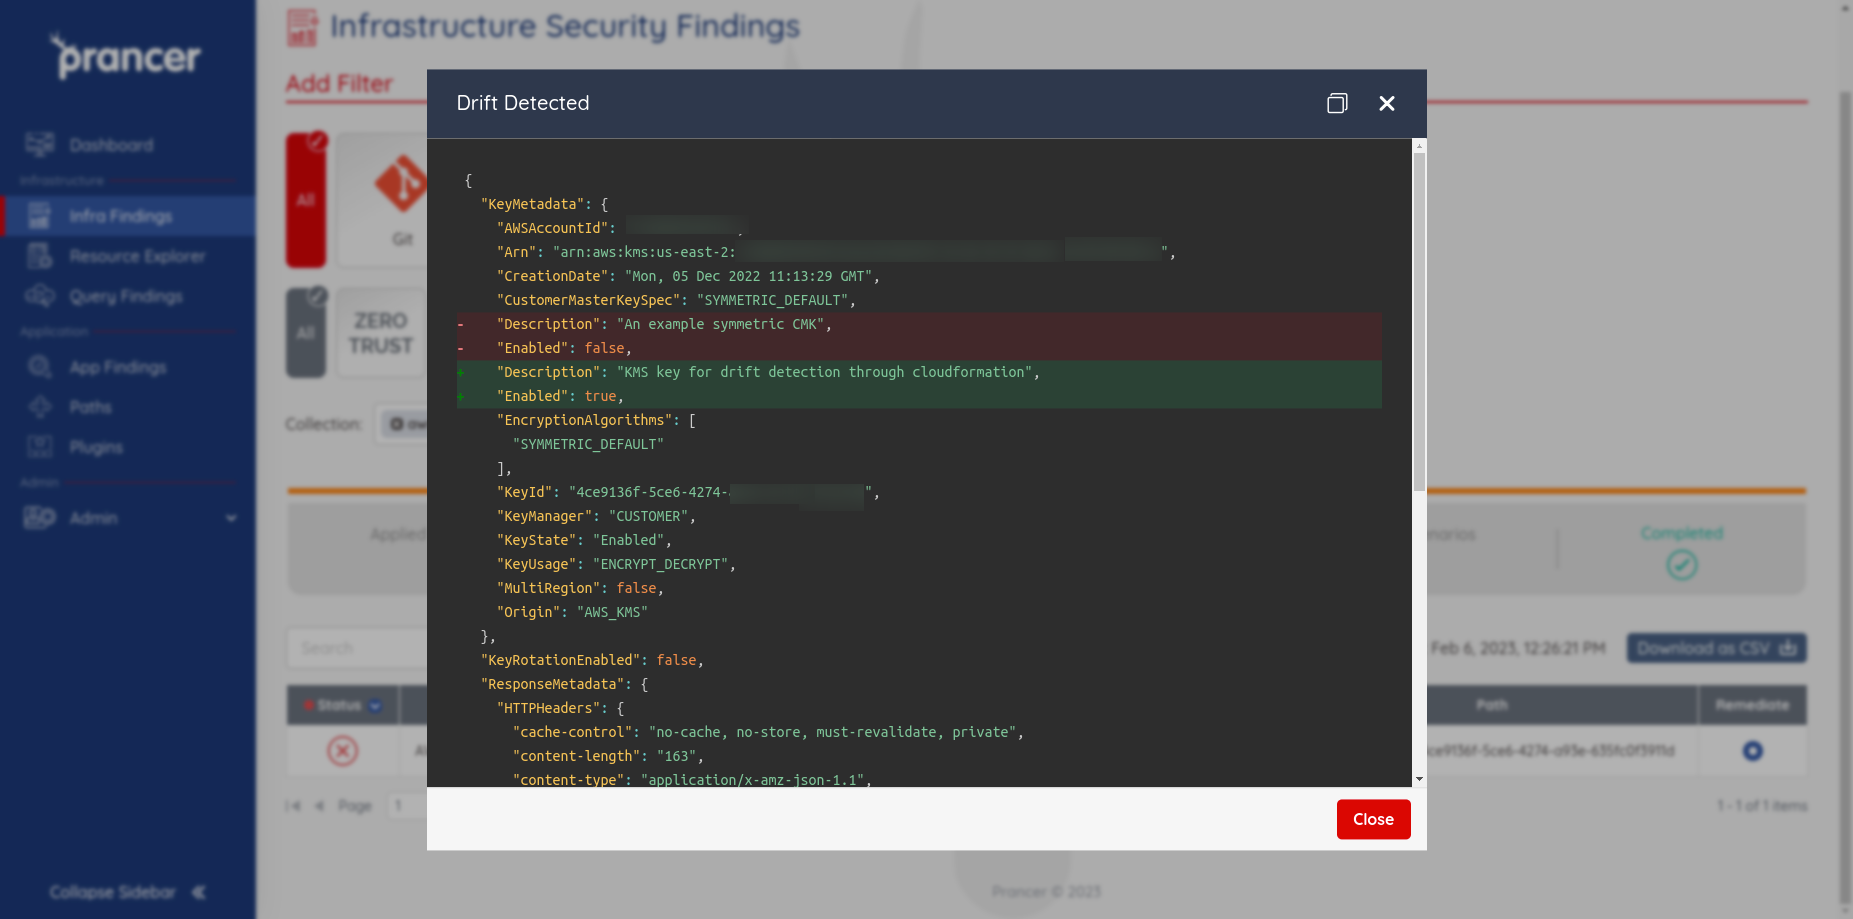
Task: Expand the Admin menu chevron
Action: click(x=232, y=518)
